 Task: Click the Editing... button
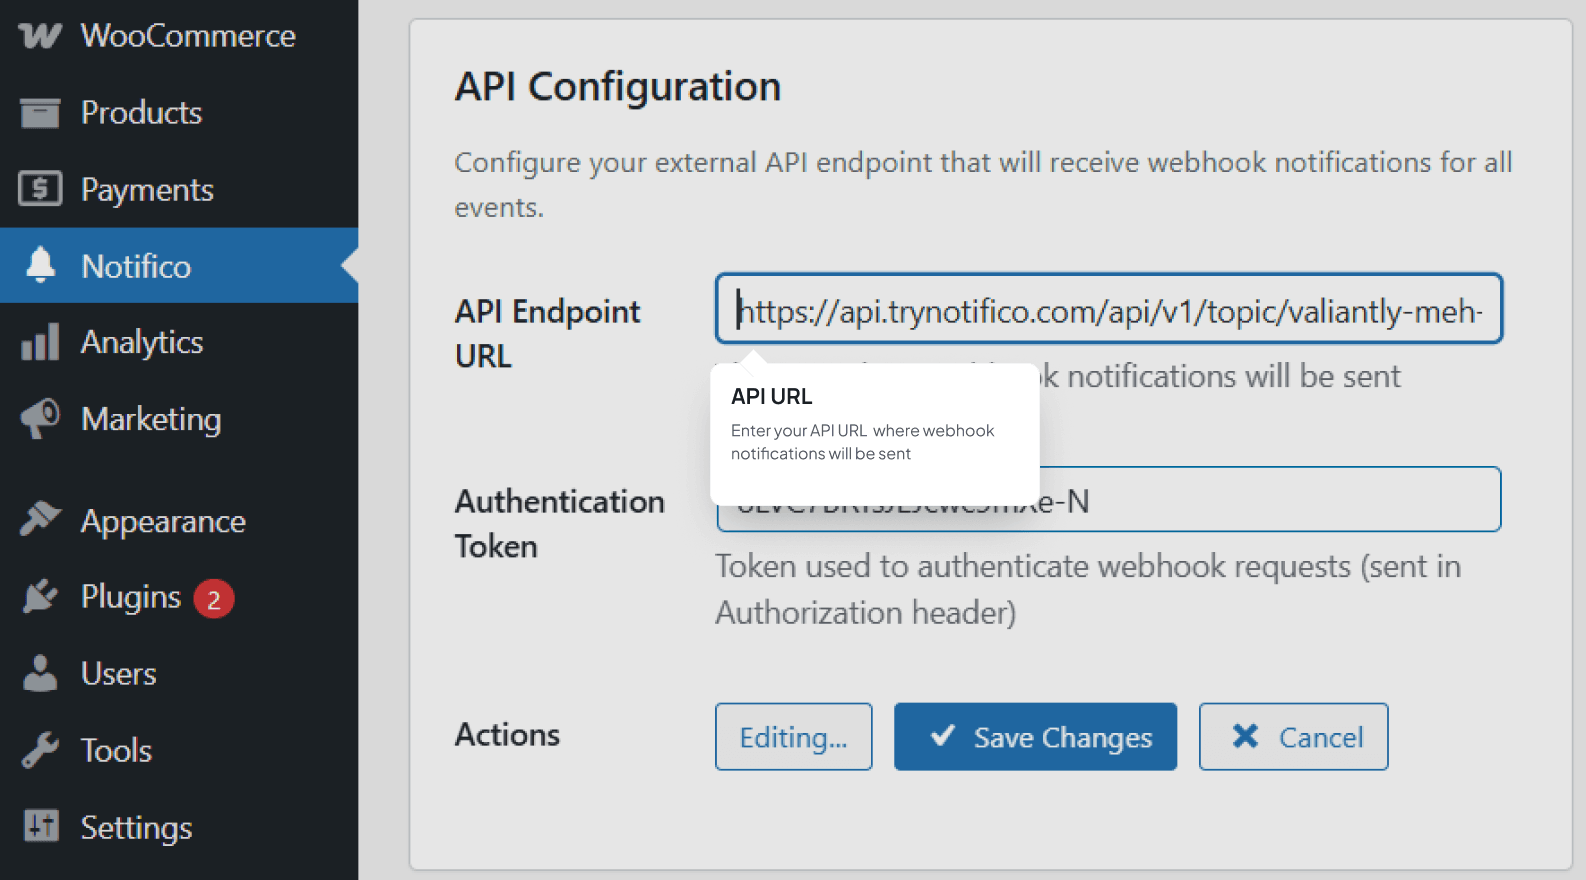(x=793, y=737)
